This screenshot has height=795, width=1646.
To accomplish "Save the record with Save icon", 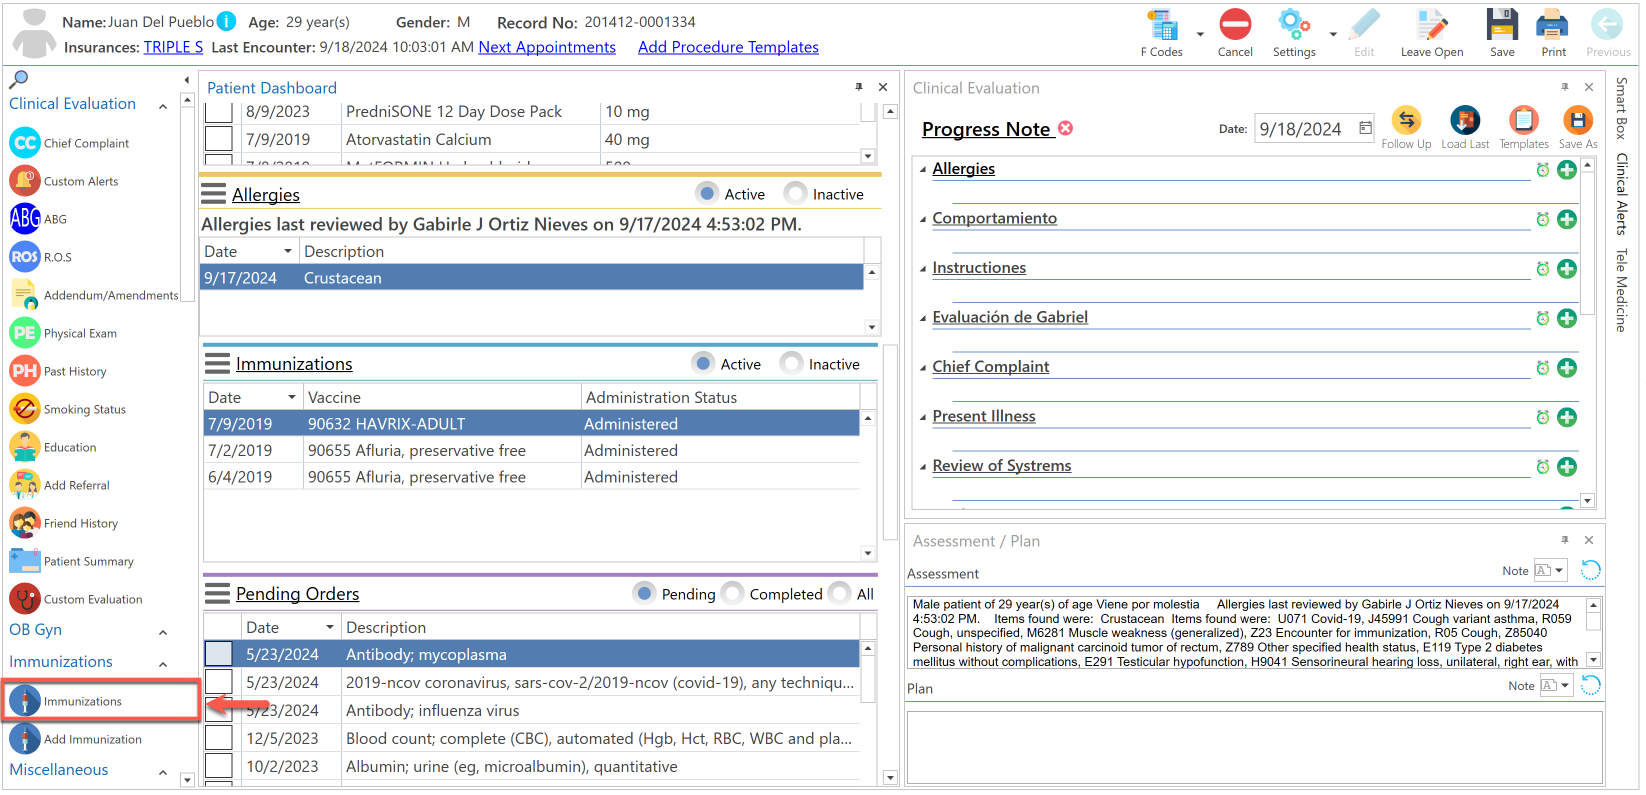I will [1502, 25].
